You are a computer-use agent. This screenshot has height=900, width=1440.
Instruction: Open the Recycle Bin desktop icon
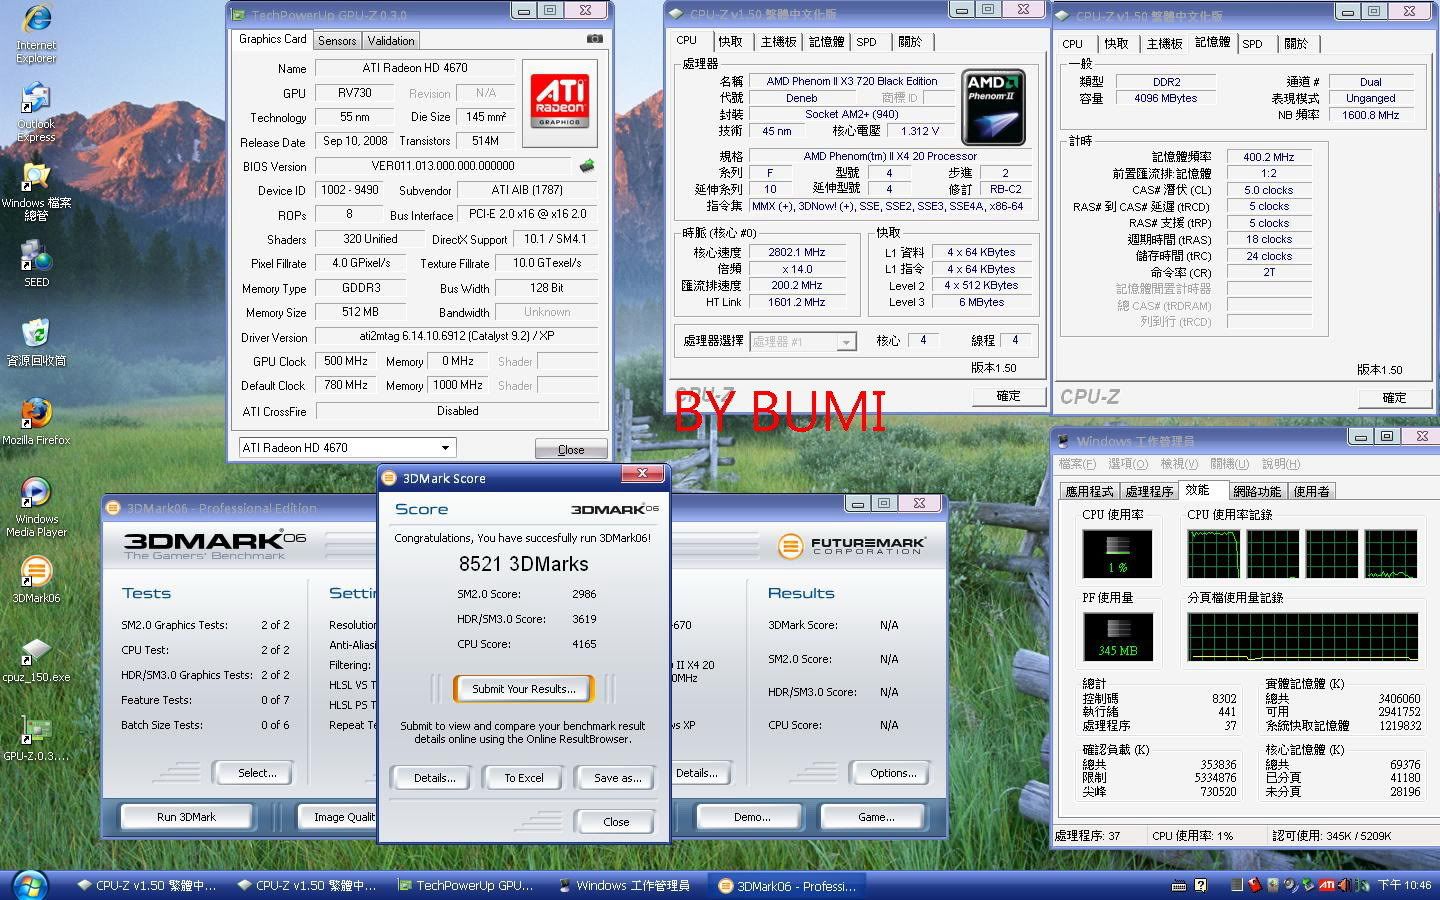point(36,342)
